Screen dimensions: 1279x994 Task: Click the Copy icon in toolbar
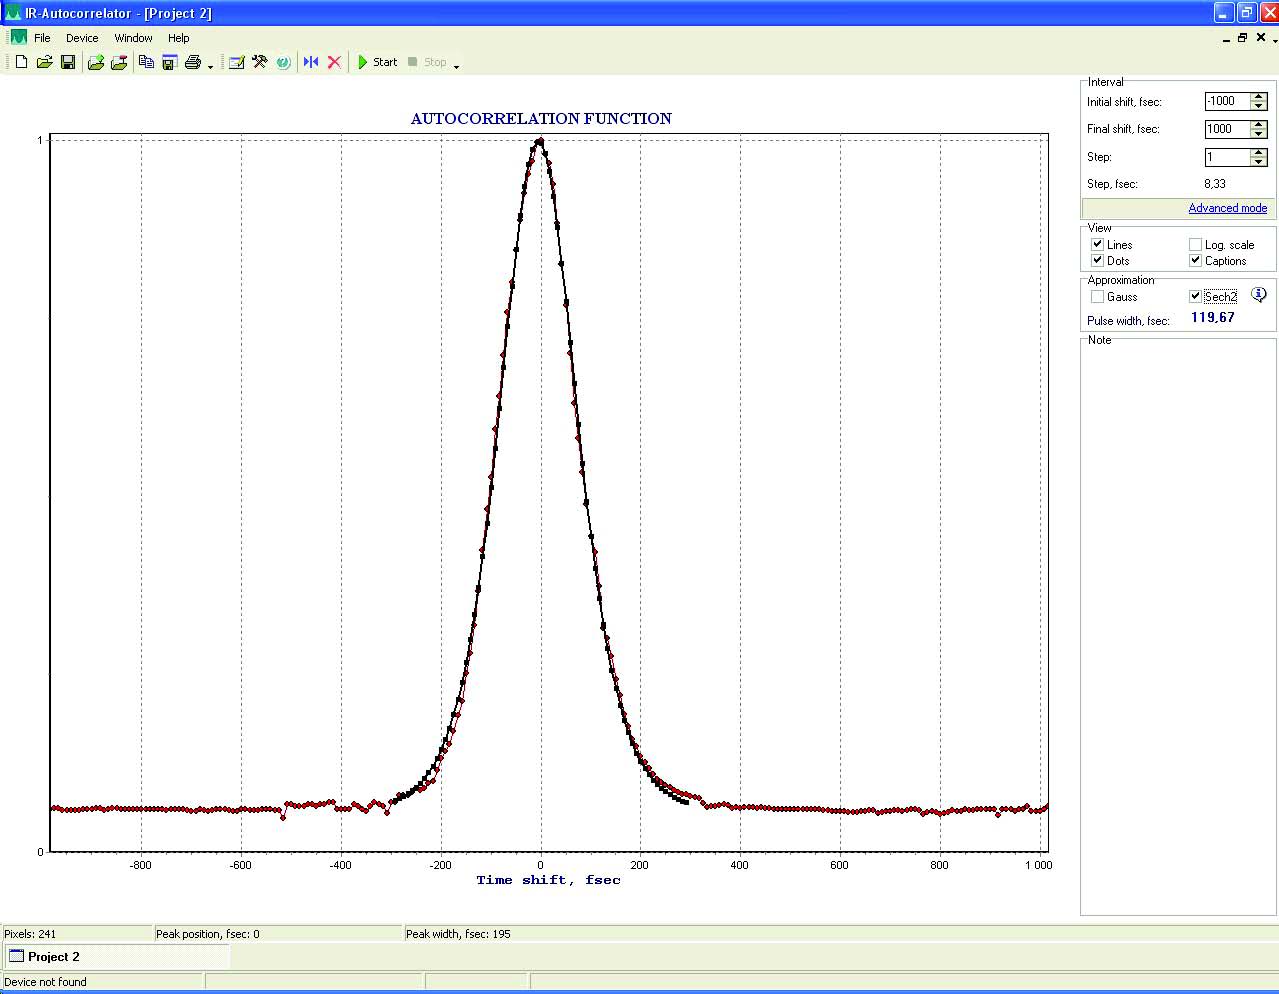(146, 62)
